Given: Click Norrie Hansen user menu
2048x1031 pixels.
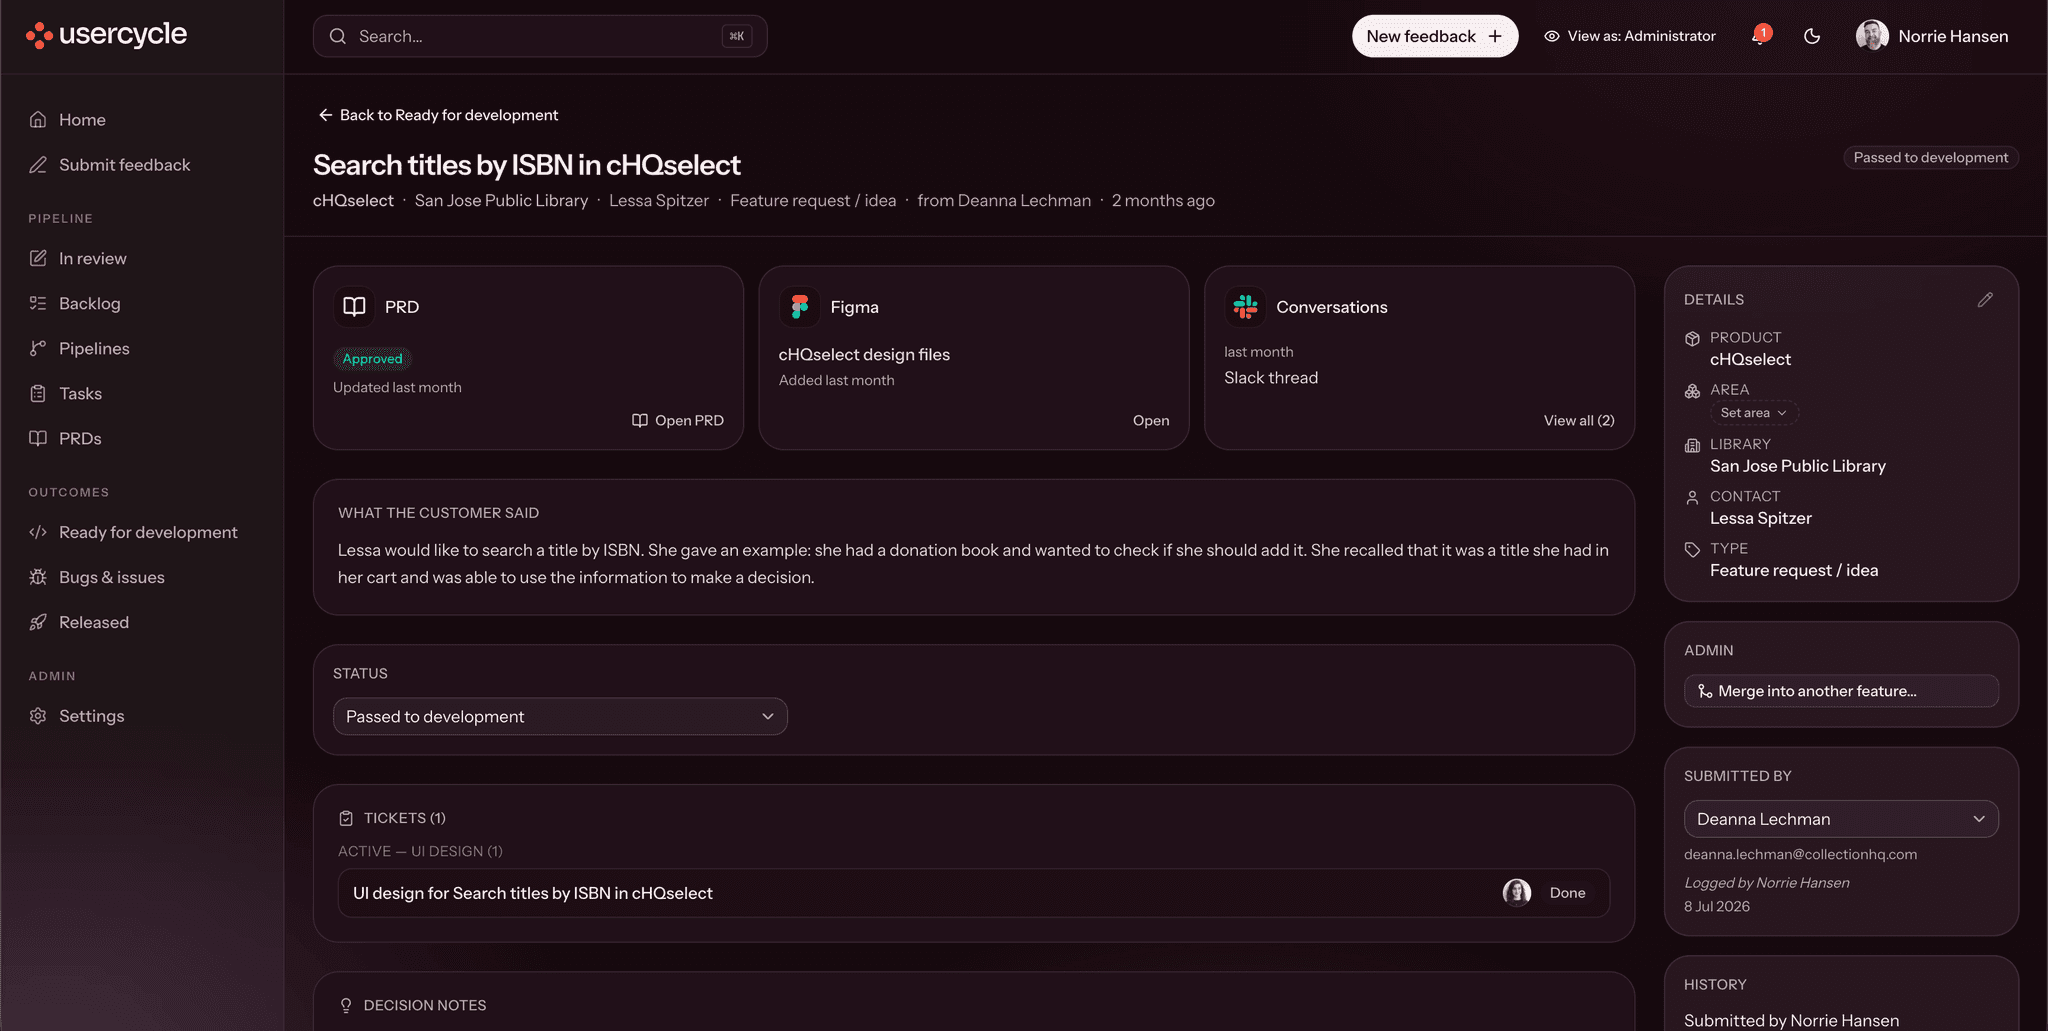Looking at the screenshot, I should click(x=1933, y=36).
